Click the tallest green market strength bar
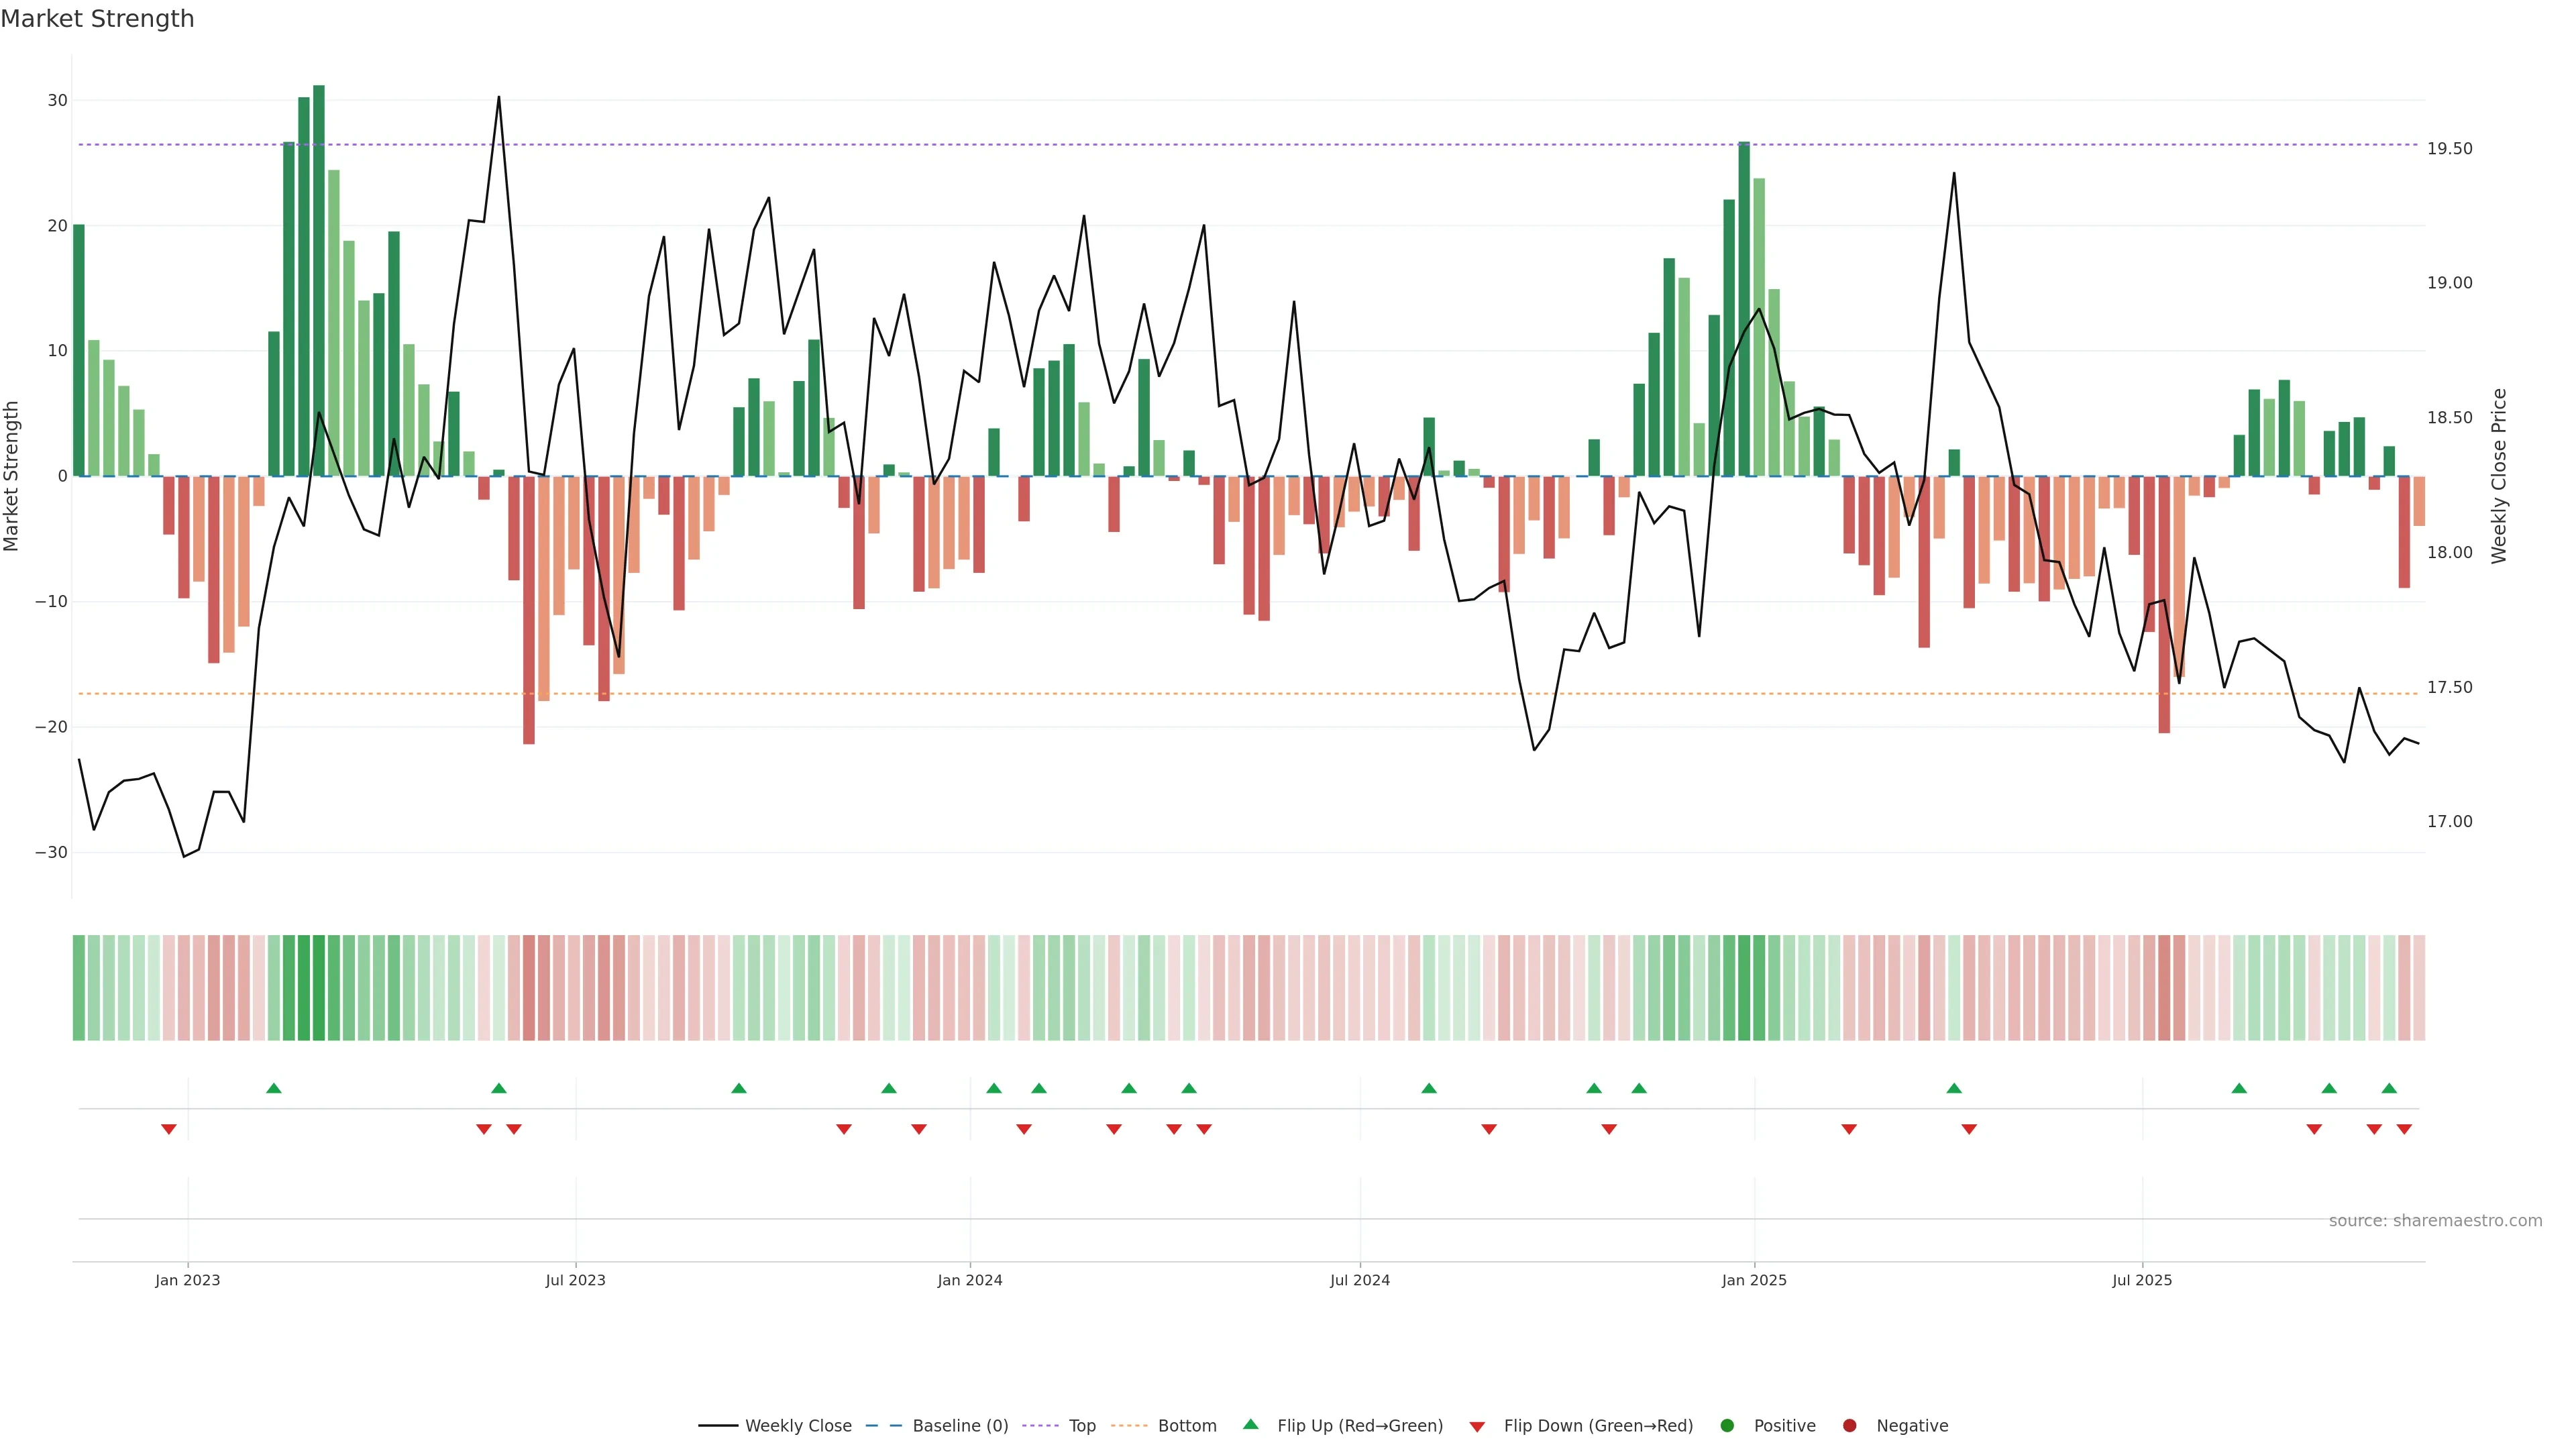The height and width of the screenshot is (1449, 2576). (x=319, y=280)
